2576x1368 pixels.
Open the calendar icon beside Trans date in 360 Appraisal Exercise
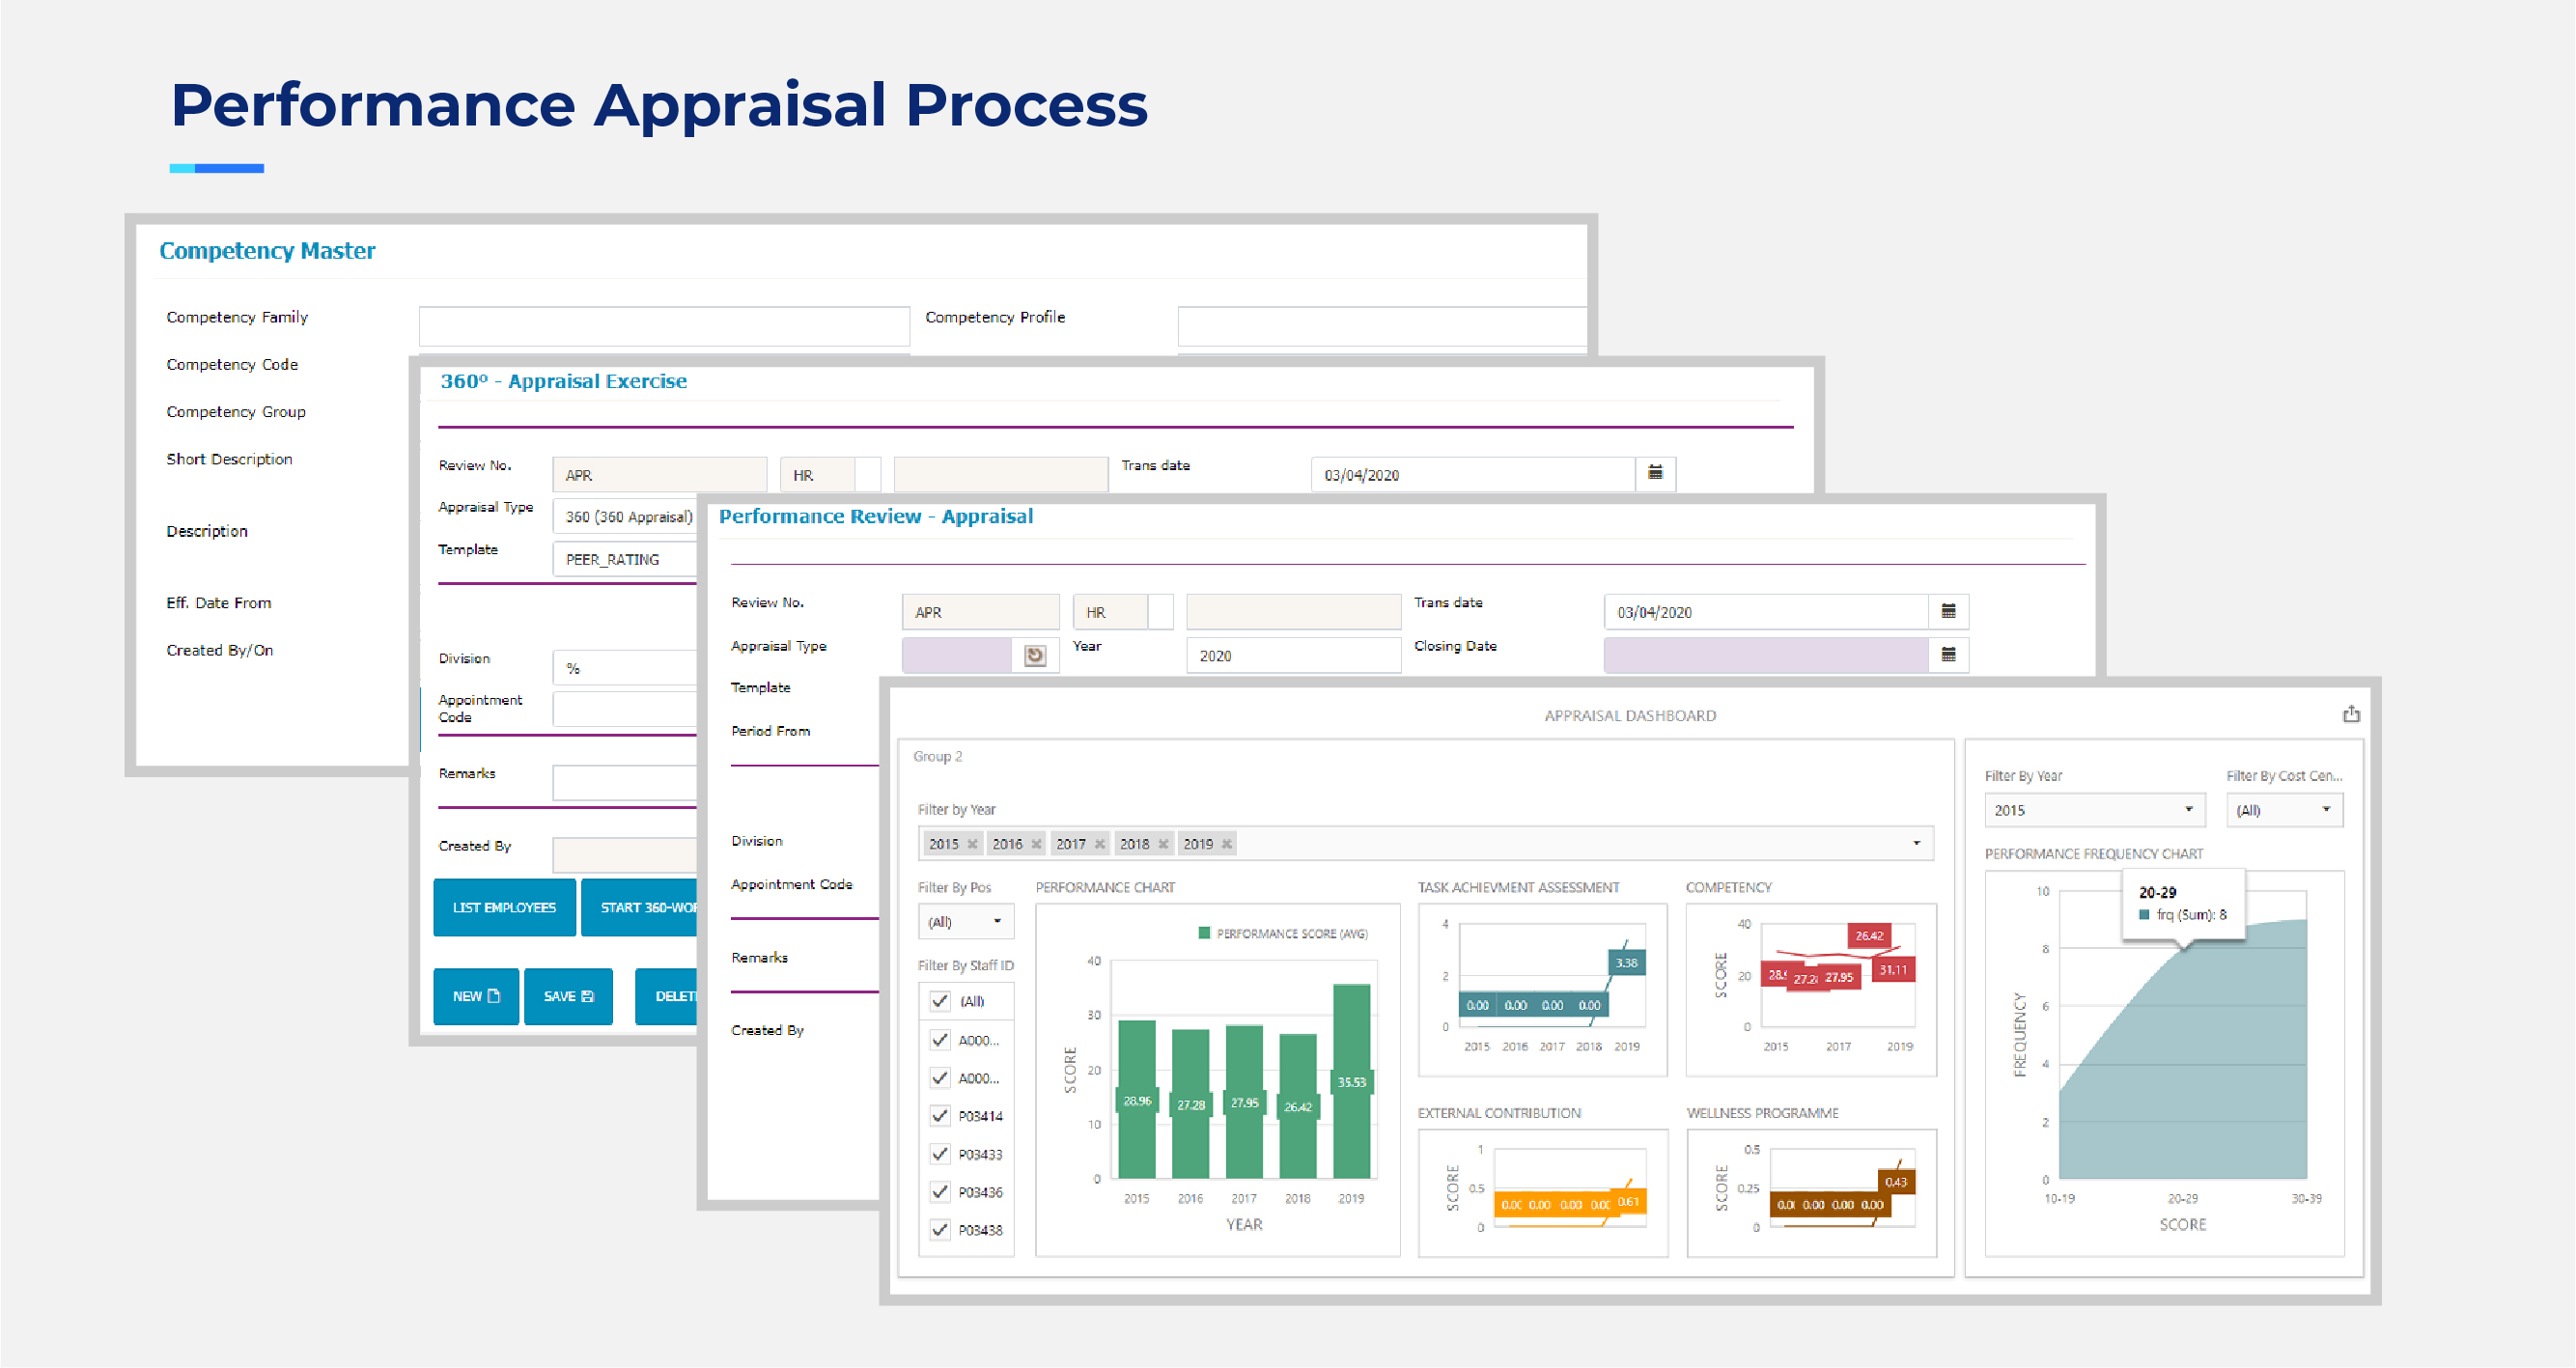tap(1656, 473)
